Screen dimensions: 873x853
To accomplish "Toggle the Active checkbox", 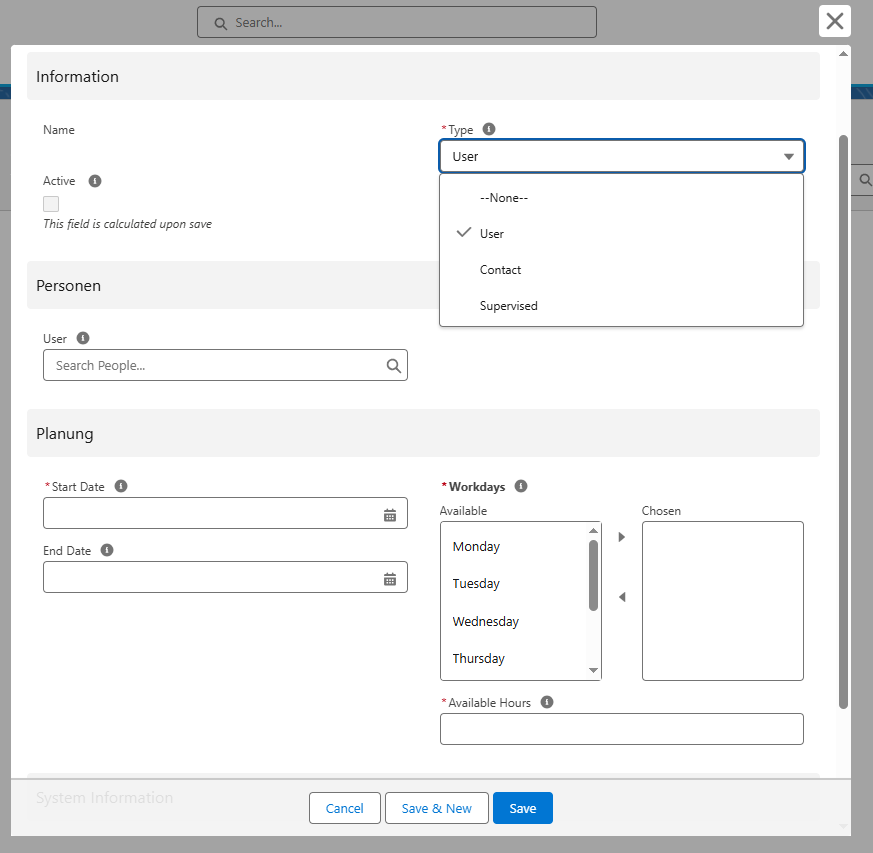I will pyautogui.click(x=51, y=204).
